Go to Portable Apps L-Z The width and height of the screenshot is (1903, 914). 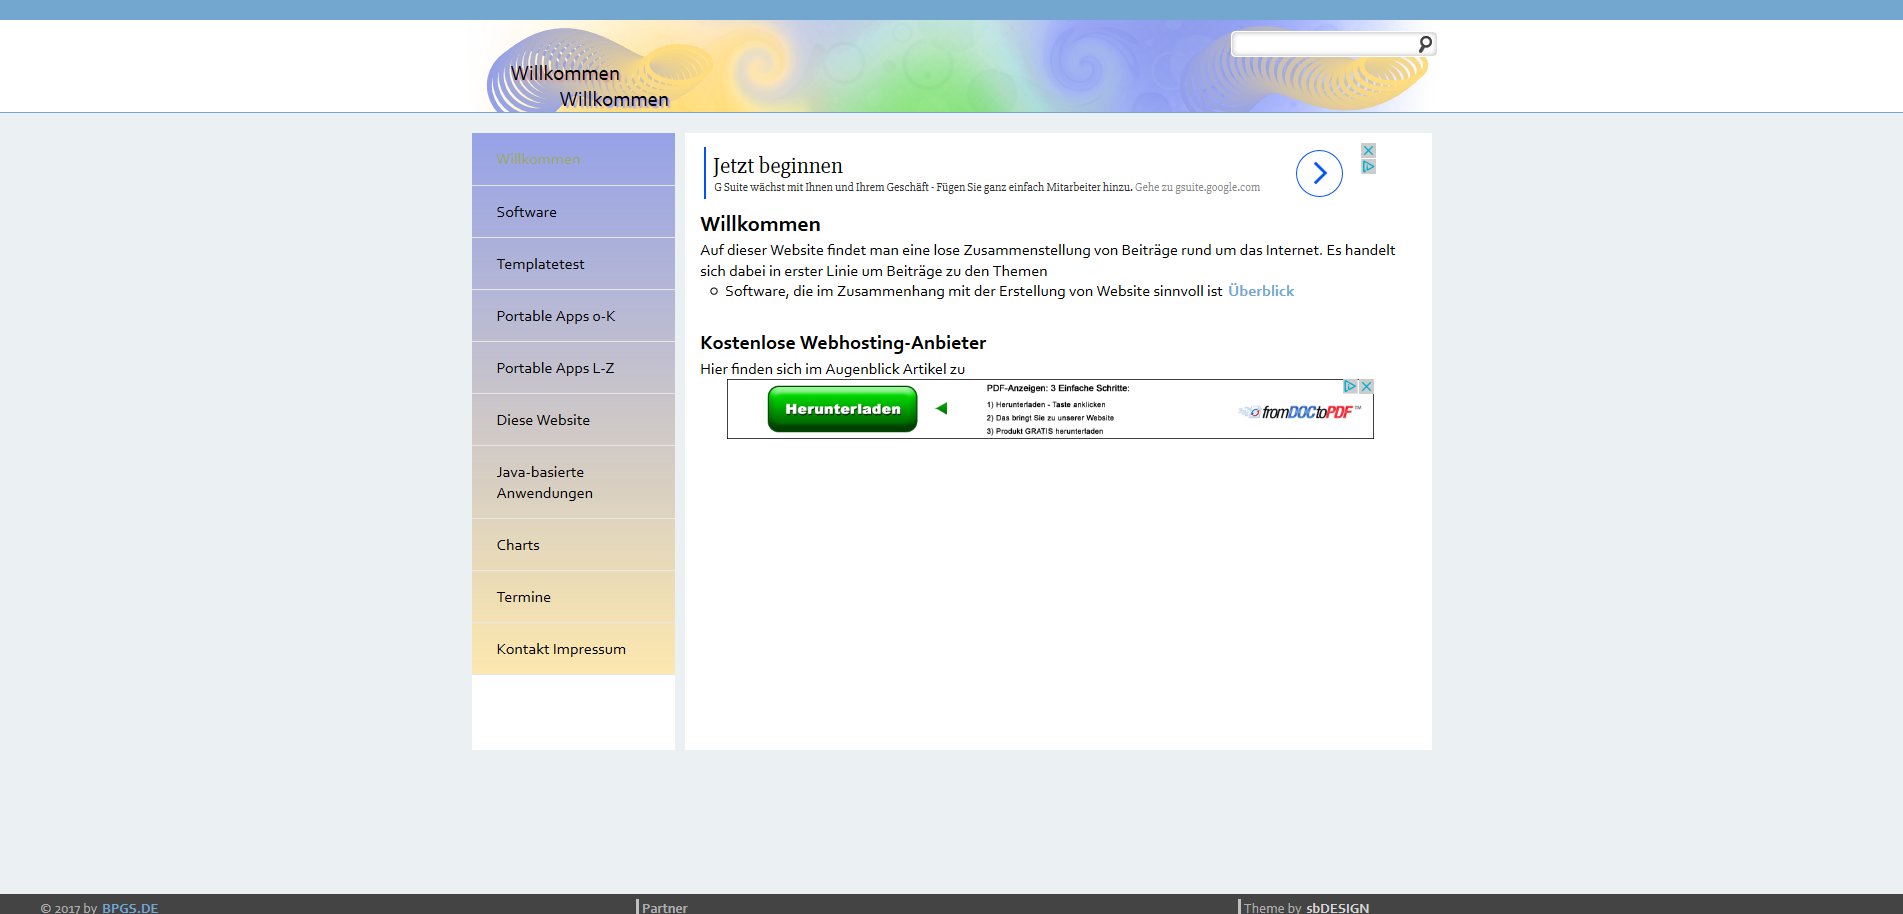click(x=555, y=368)
